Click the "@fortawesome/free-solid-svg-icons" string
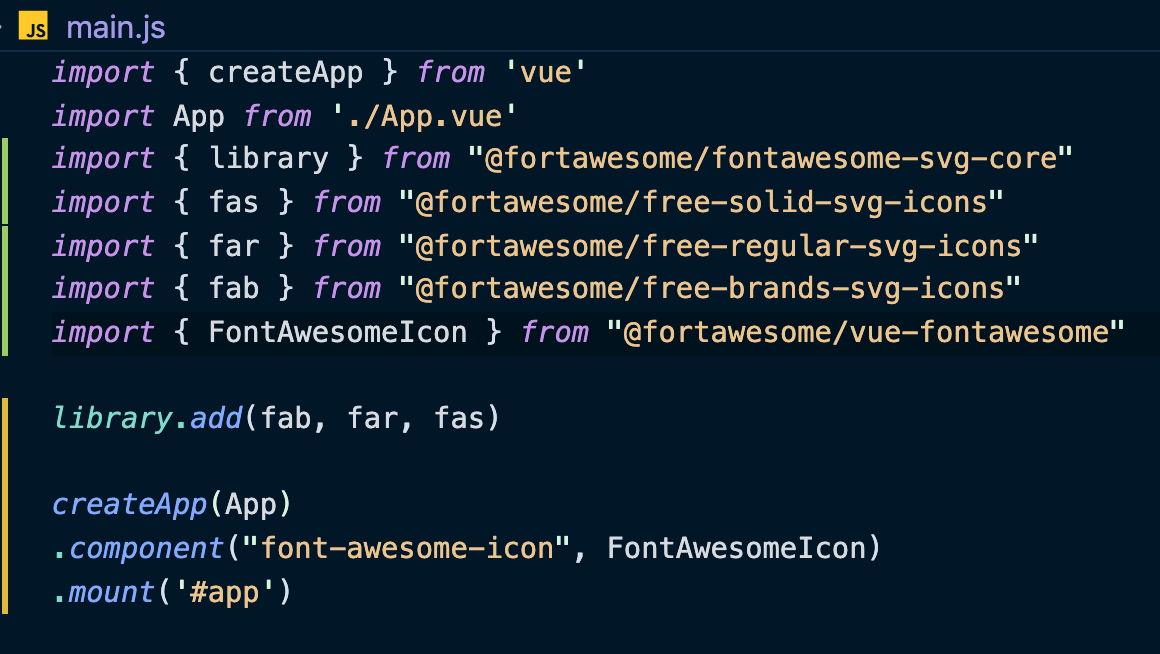Viewport: 1160px width, 654px height. click(x=701, y=202)
